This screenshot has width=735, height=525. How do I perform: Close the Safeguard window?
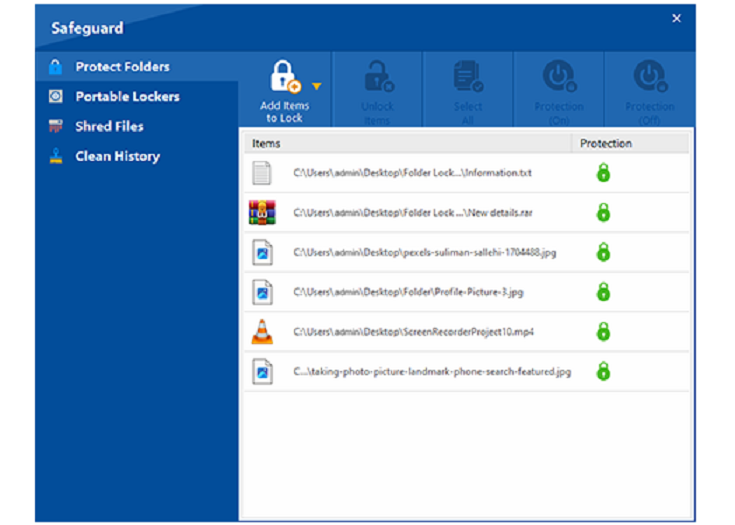click(x=676, y=18)
